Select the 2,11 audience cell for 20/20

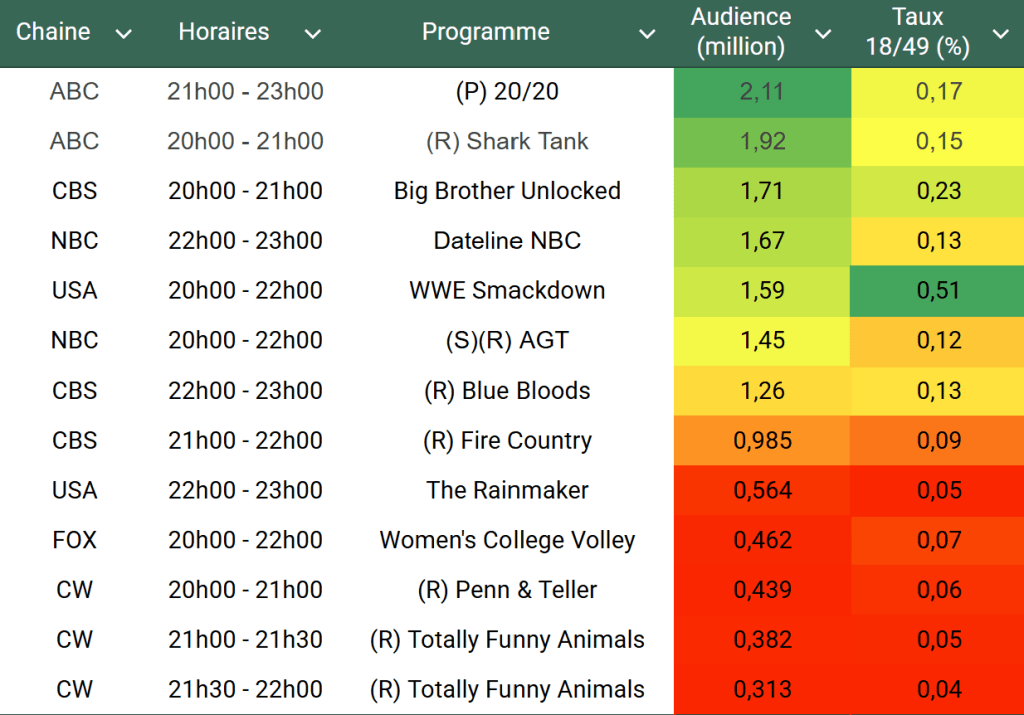tap(762, 92)
